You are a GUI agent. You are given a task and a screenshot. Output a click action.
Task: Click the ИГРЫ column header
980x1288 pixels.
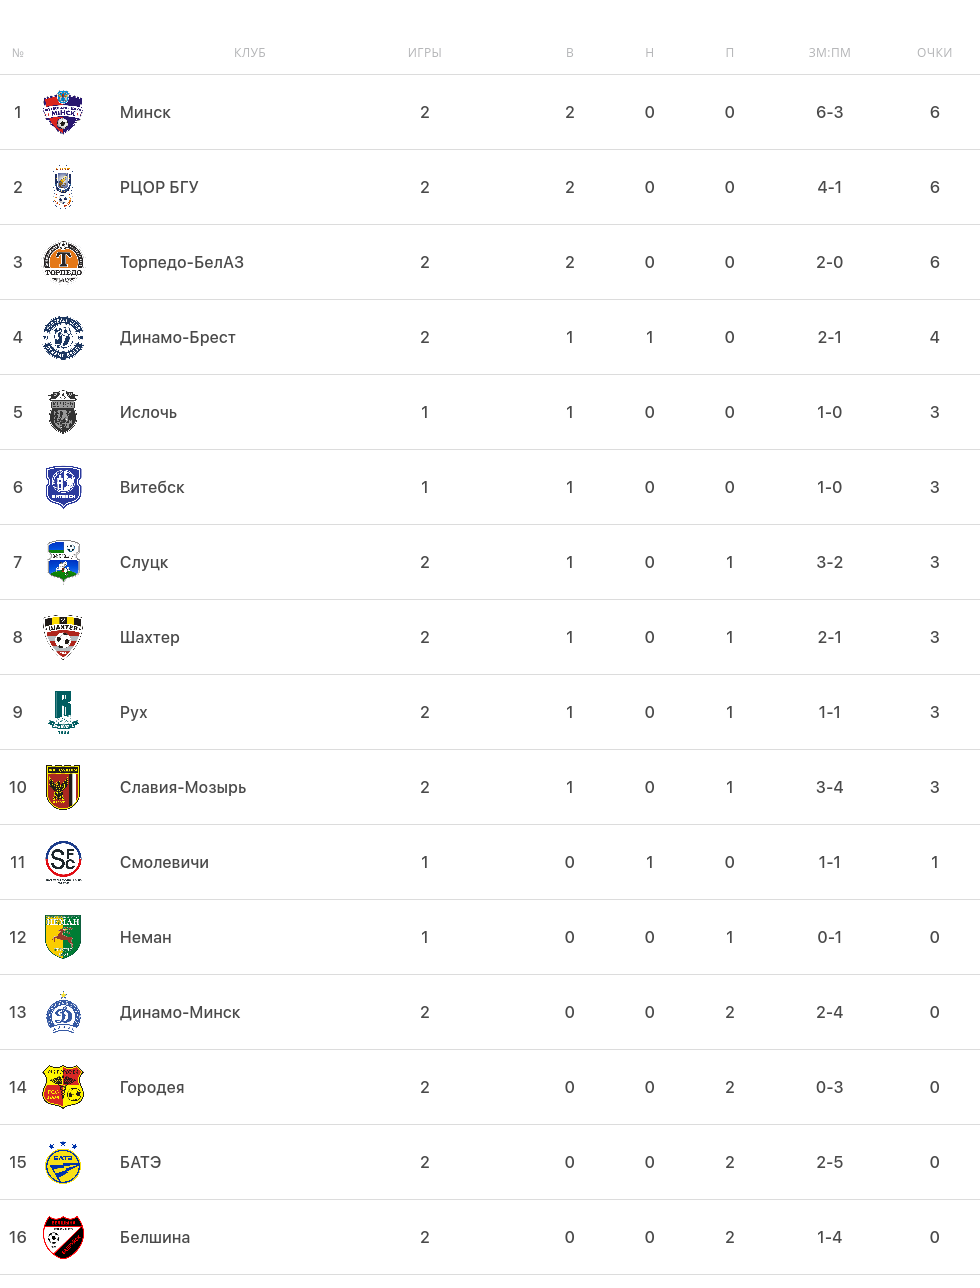click(425, 53)
